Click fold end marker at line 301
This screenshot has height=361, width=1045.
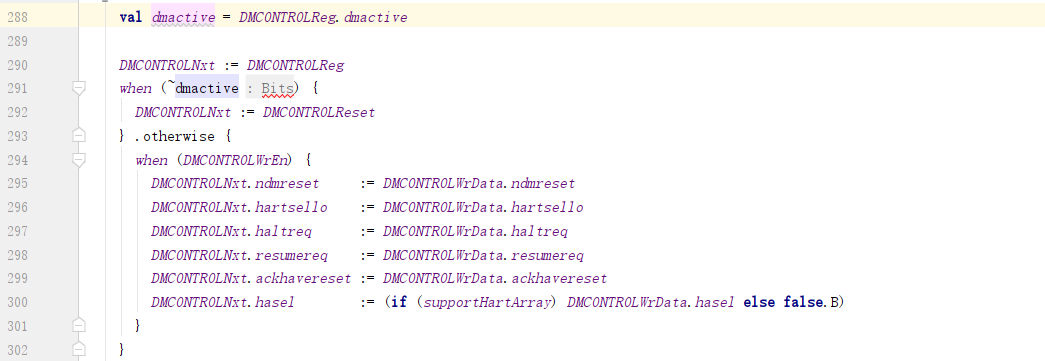(x=79, y=326)
